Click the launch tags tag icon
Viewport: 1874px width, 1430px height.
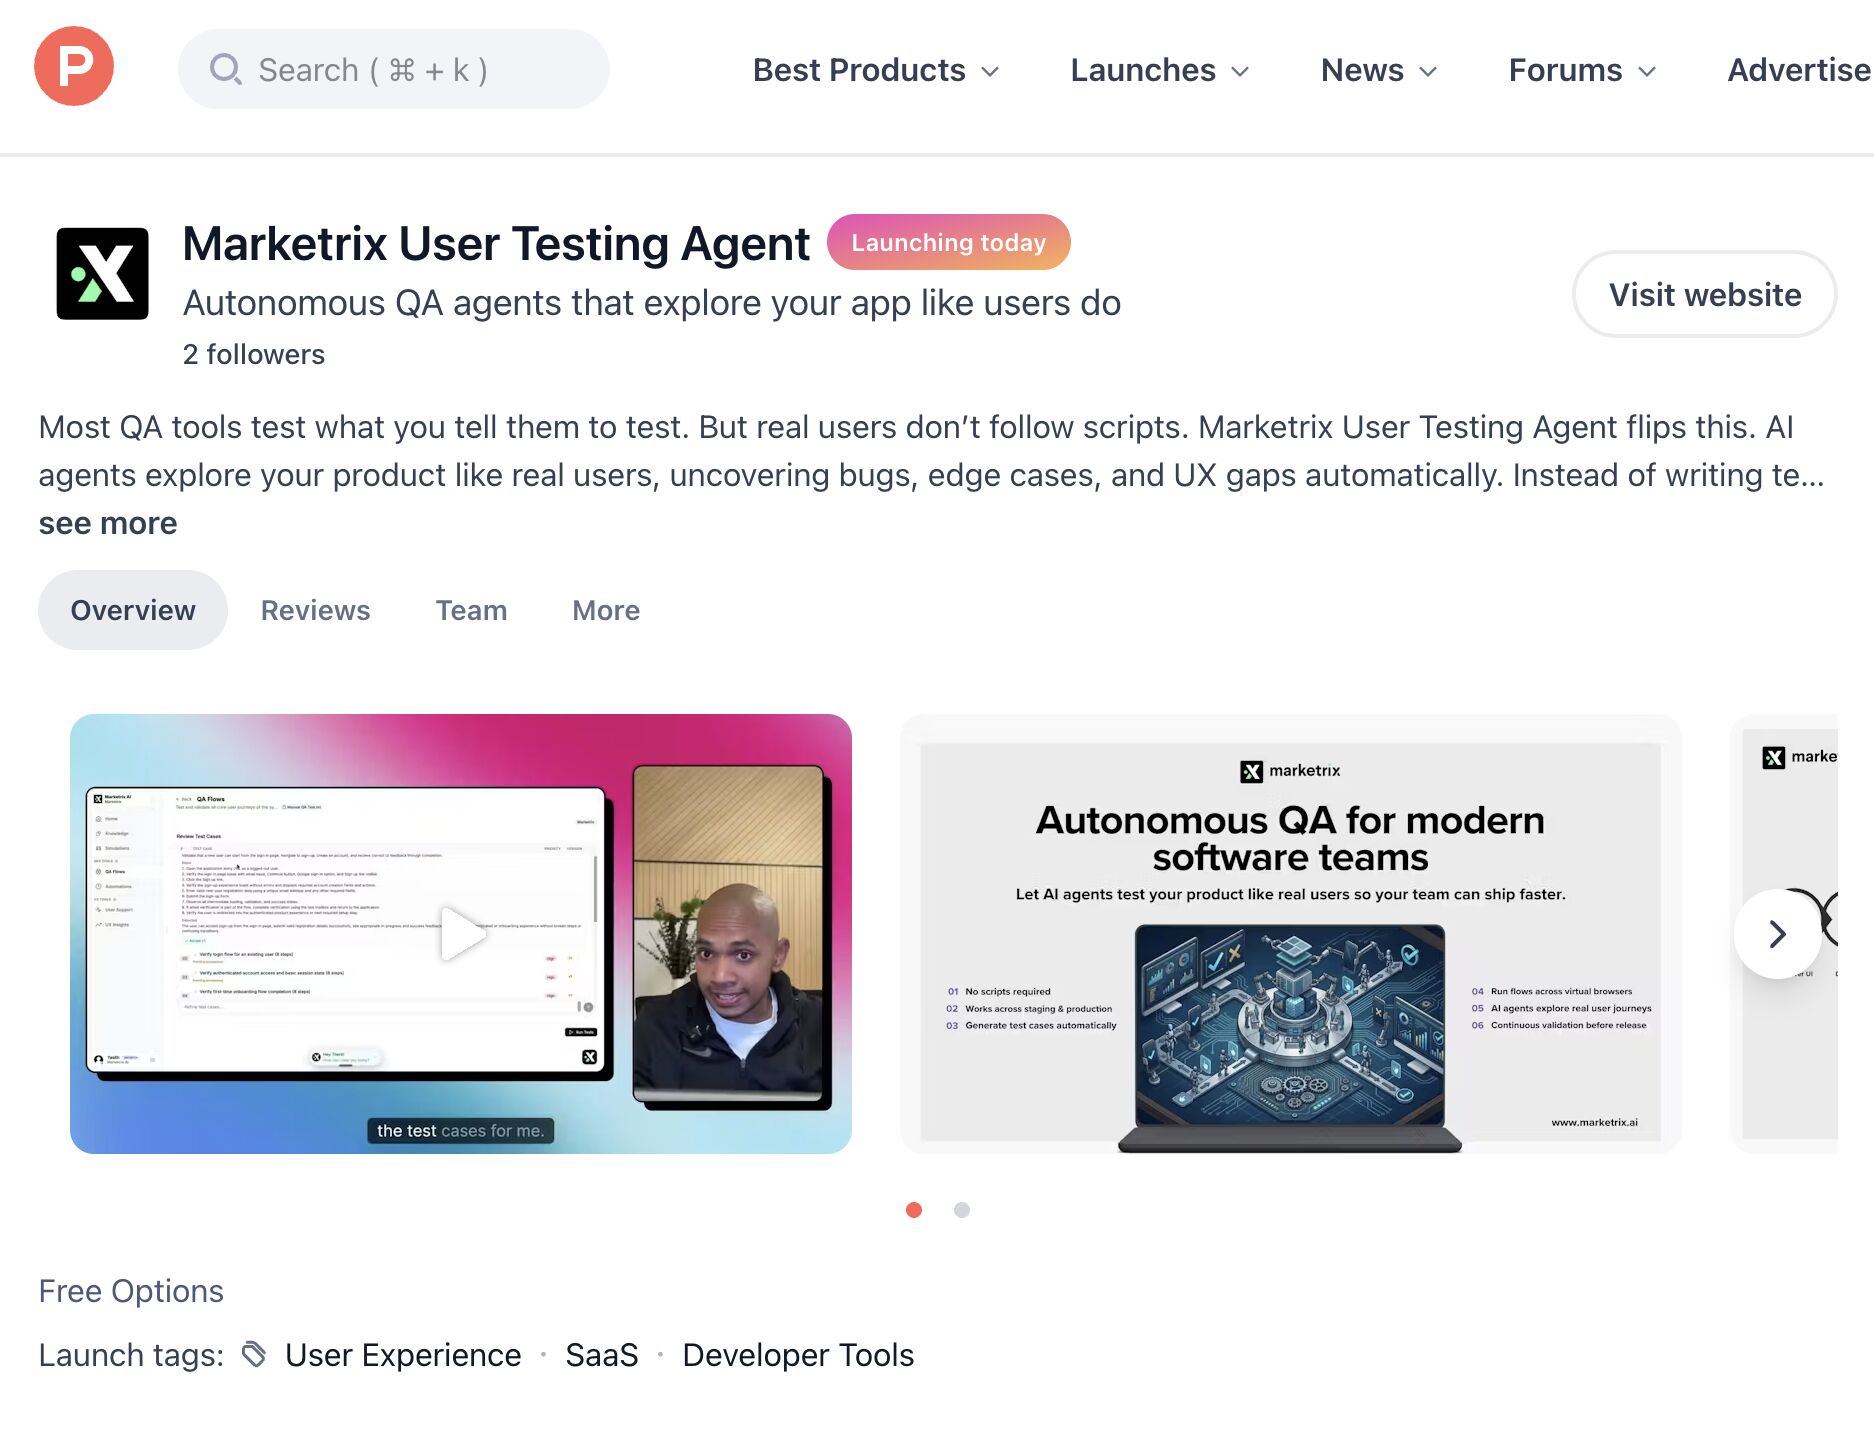[x=255, y=1354]
